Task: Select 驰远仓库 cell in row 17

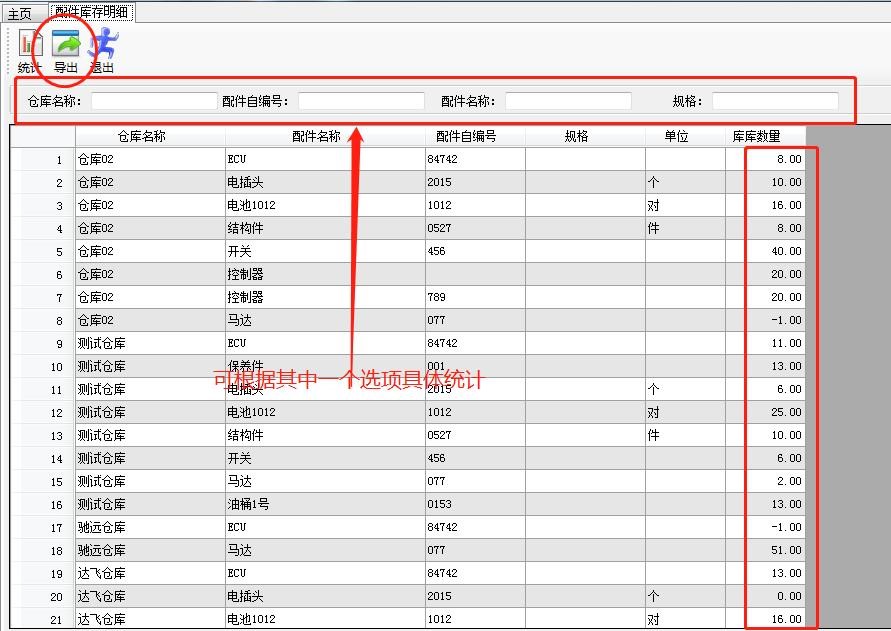Action: point(150,528)
